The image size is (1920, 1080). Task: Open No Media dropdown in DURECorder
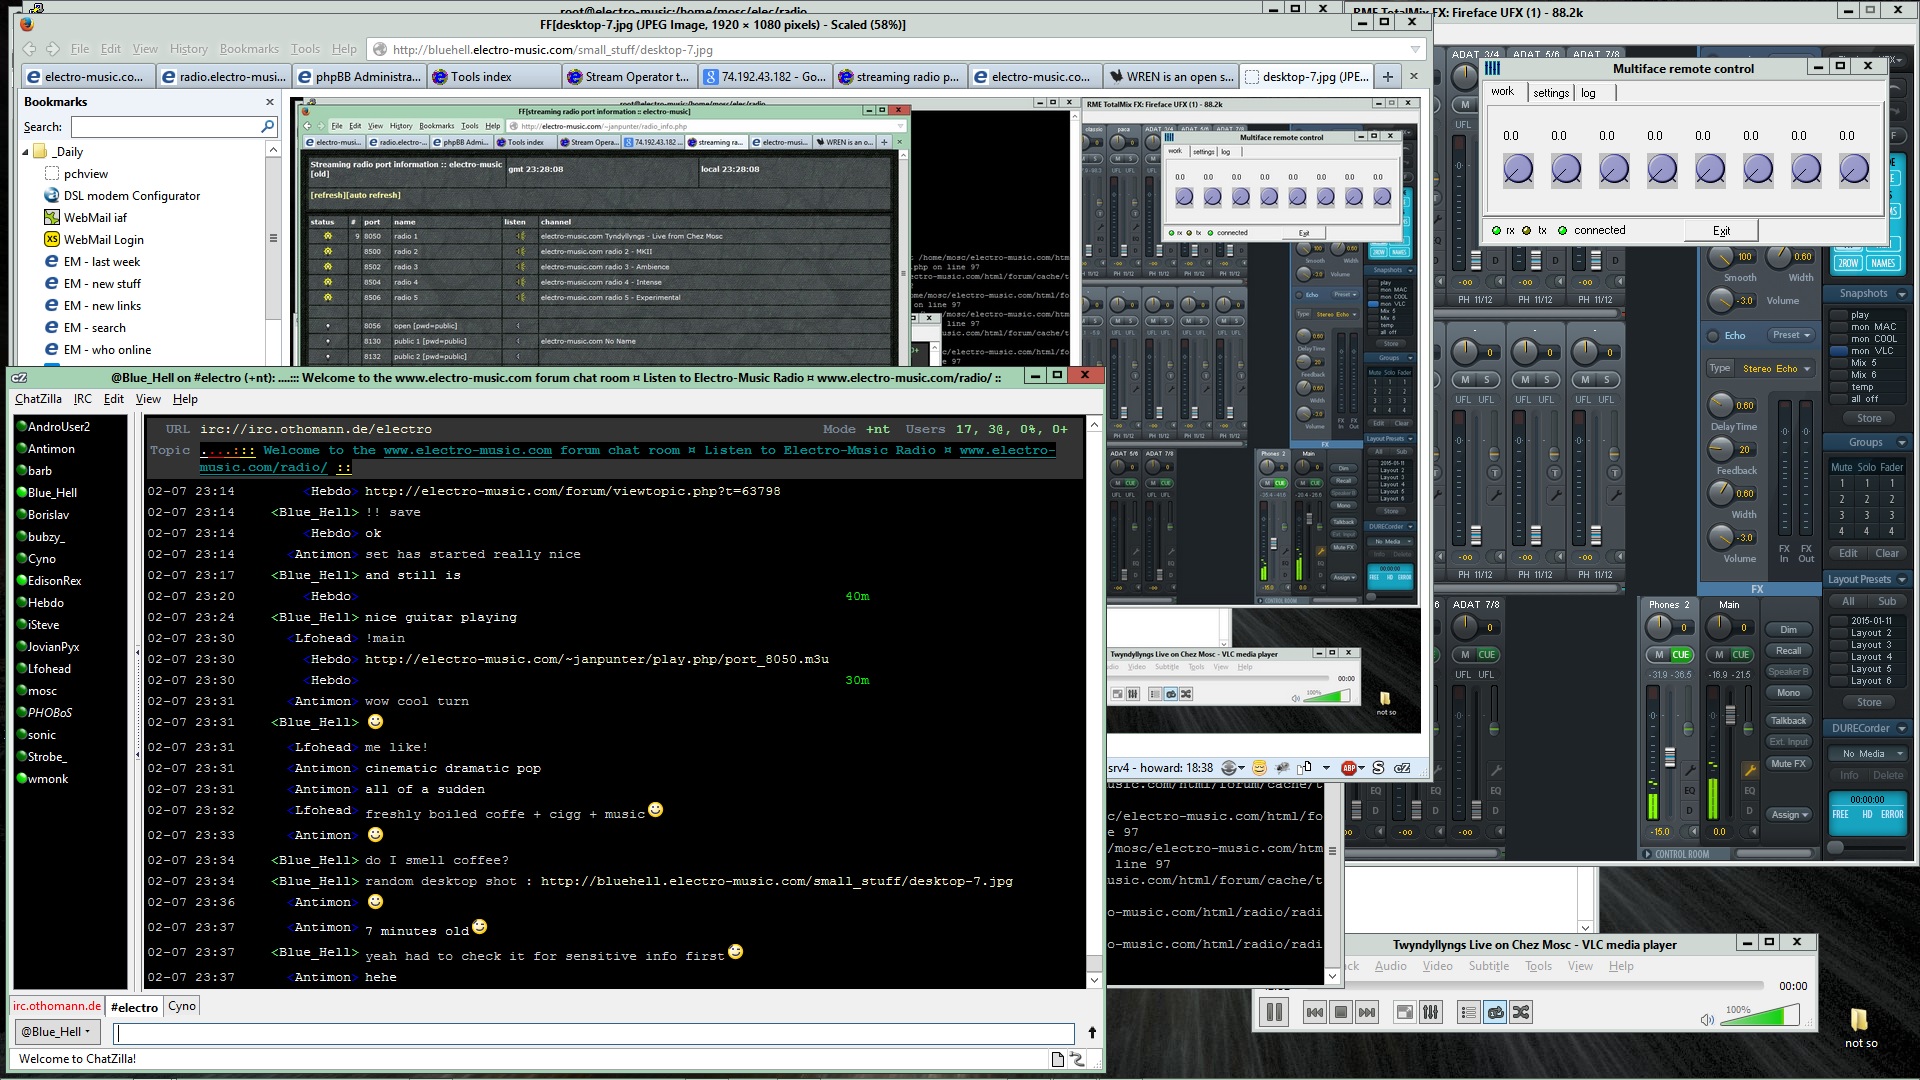pos(1869,754)
